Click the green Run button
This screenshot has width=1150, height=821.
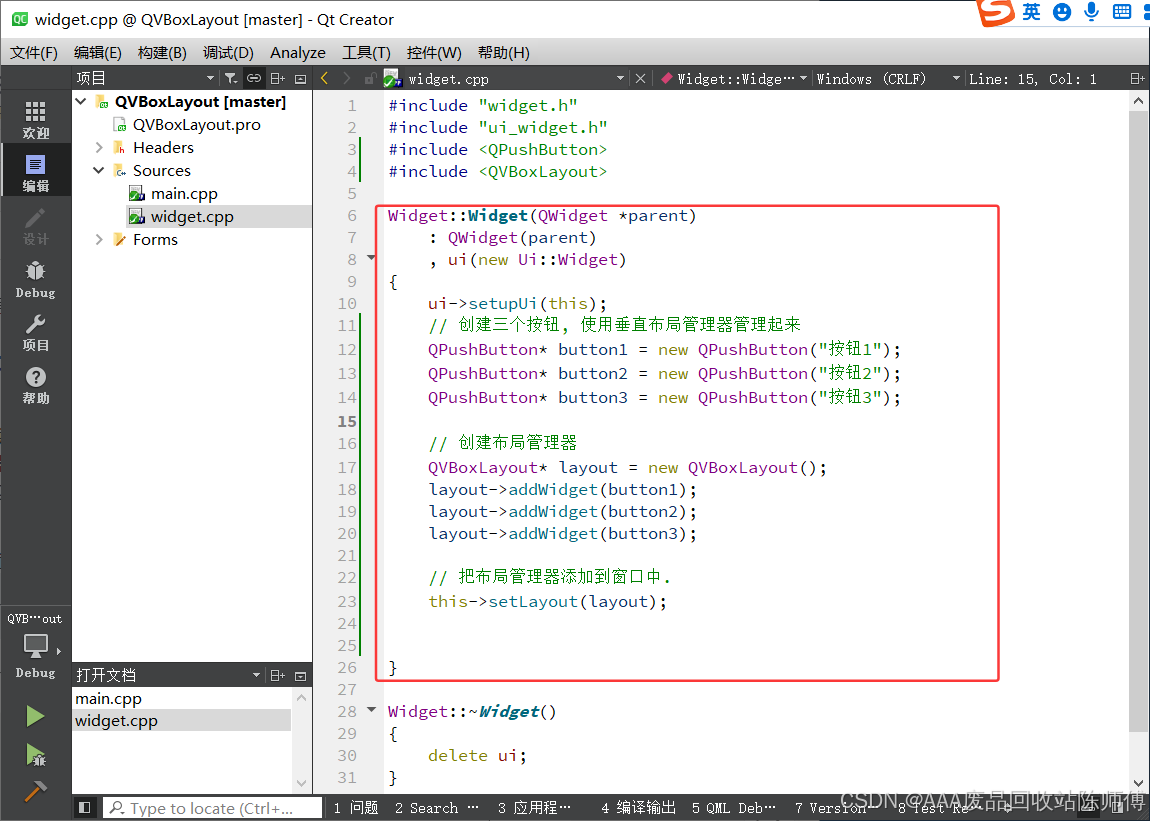click(34, 715)
